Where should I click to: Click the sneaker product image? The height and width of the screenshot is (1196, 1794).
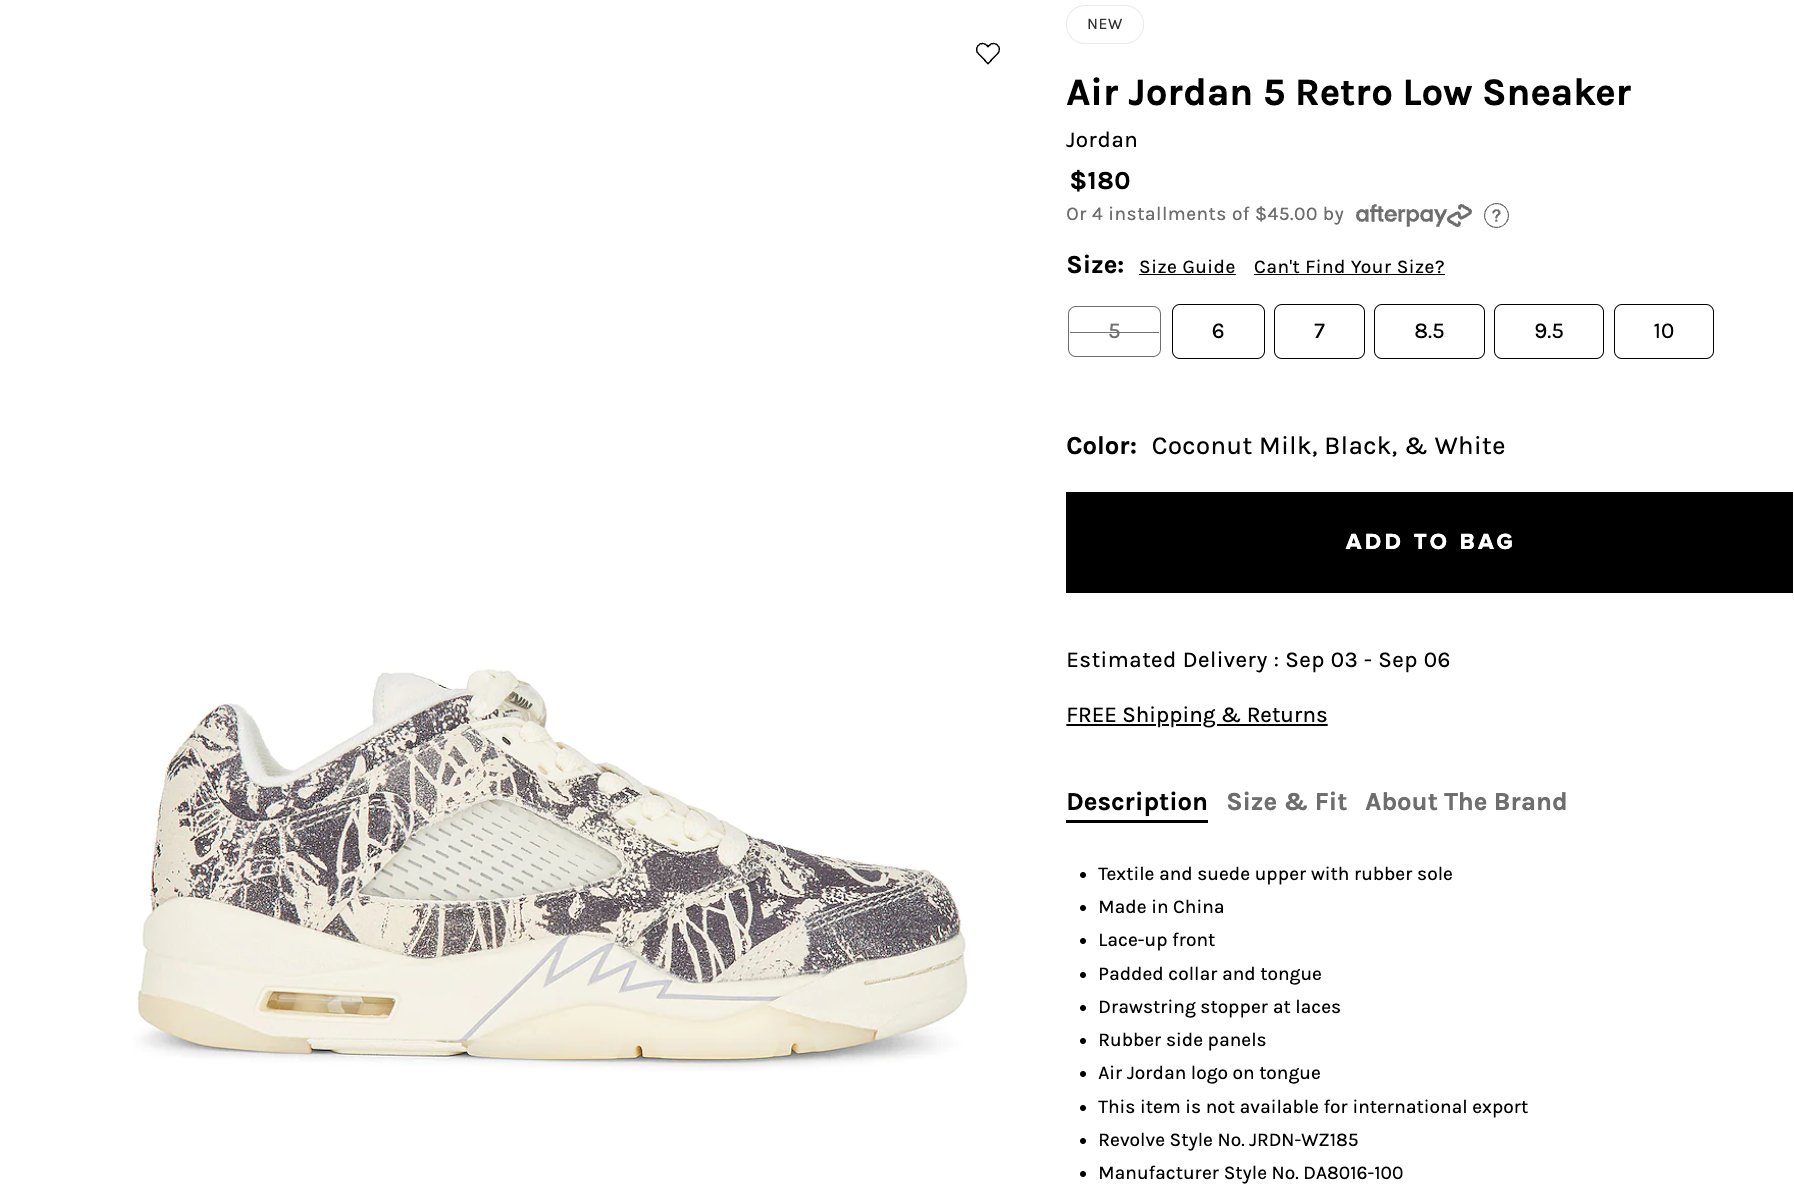[x=551, y=865]
